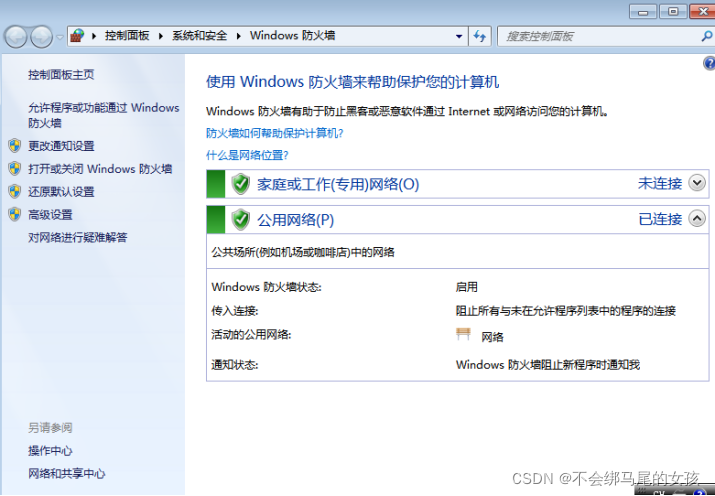Image resolution: width=715 pixels, height=496 pixels.
Task: Open 对网络进行疑难解答 link
Action: pyautogui.click(x=78, y=237)
